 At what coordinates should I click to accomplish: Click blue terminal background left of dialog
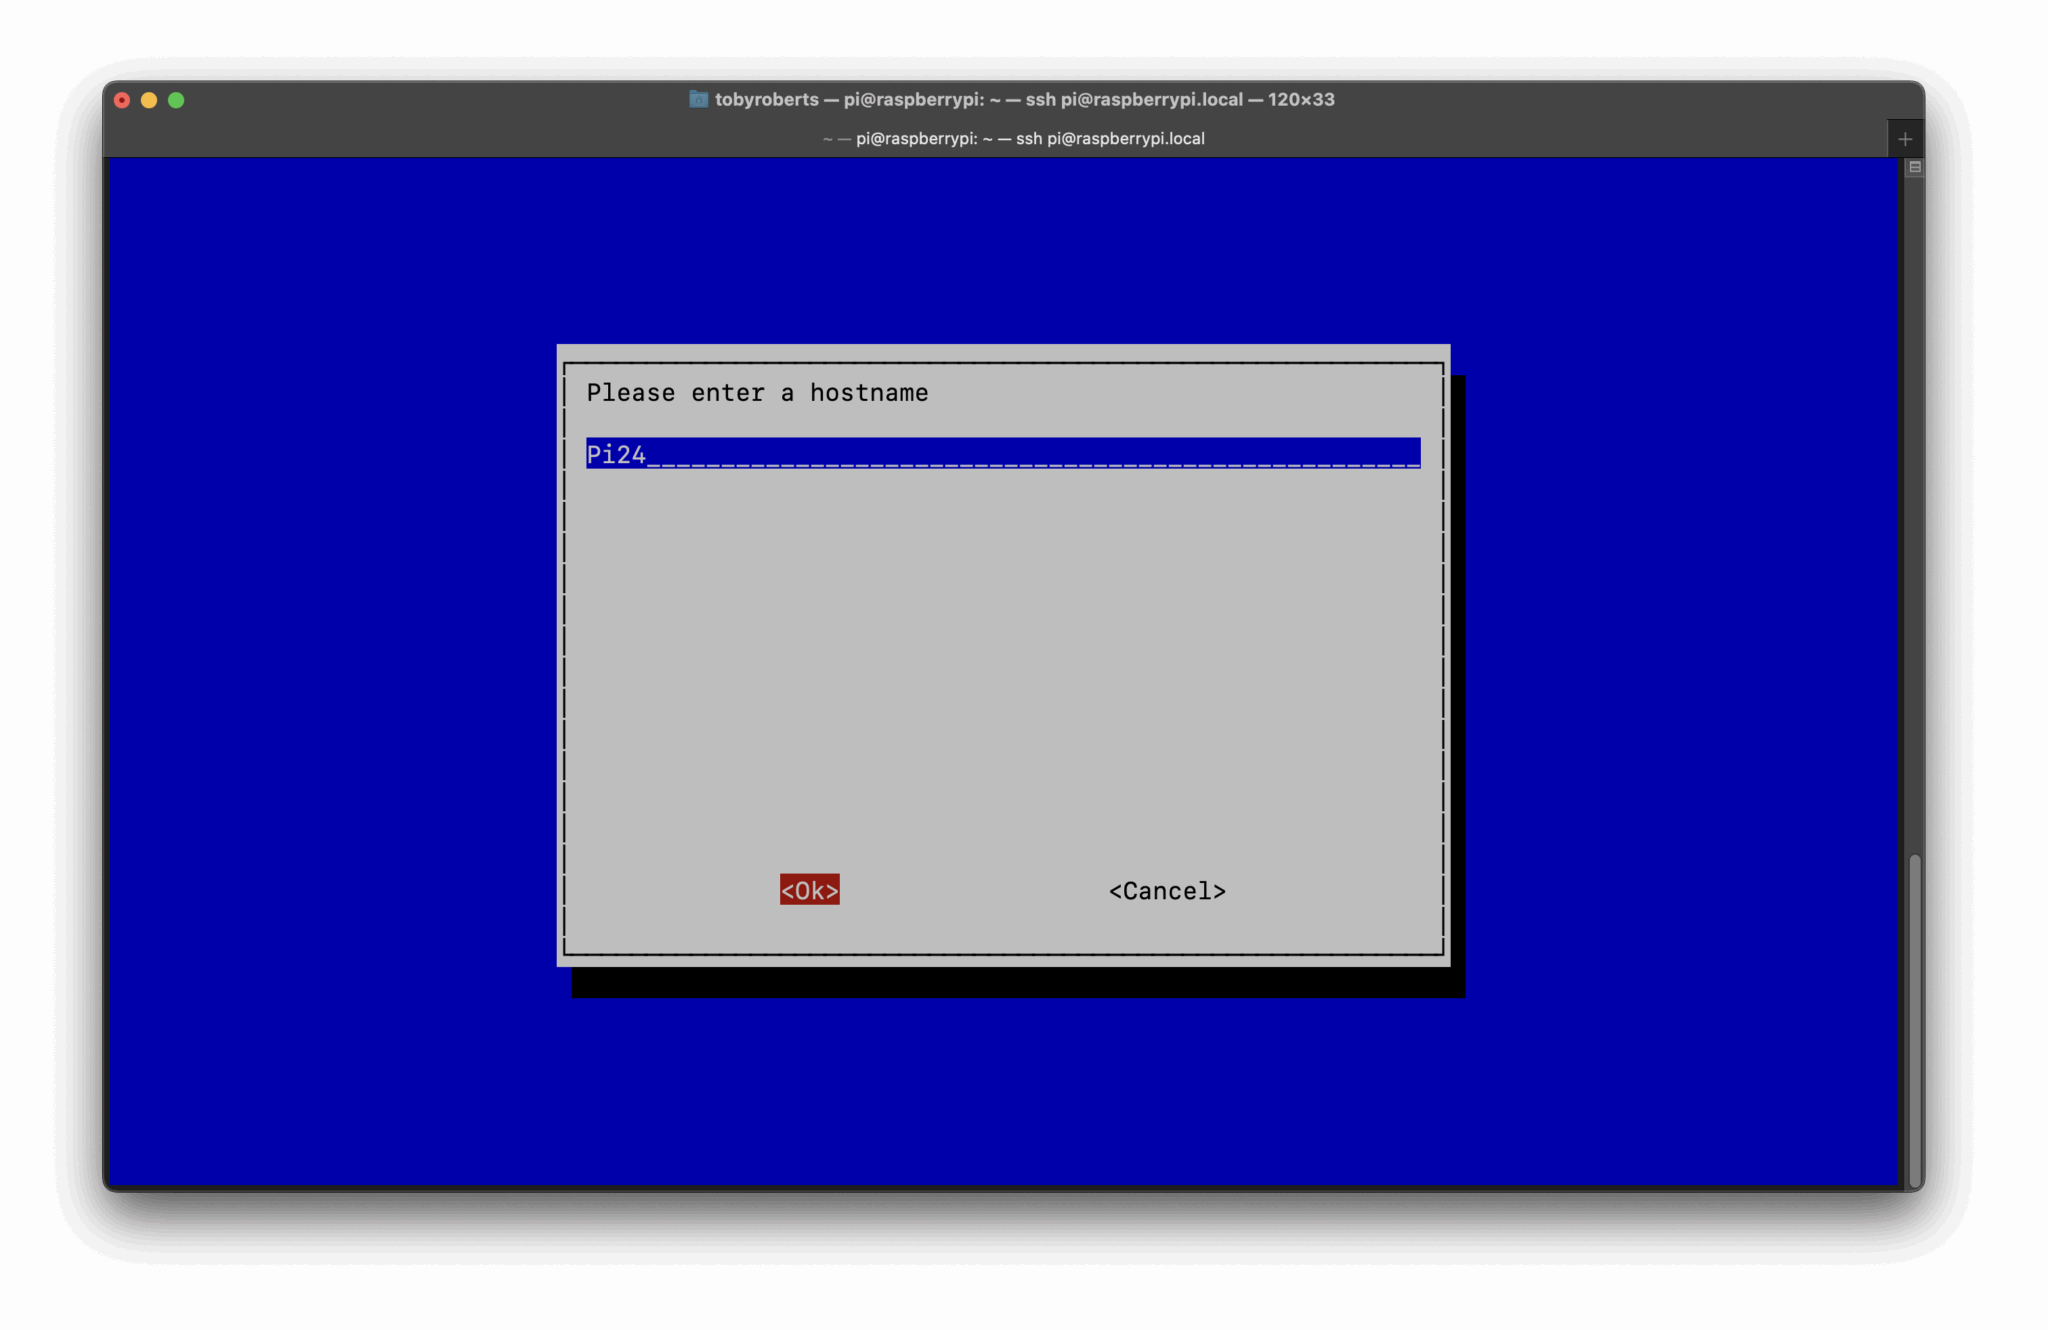(x=330, y=660)
